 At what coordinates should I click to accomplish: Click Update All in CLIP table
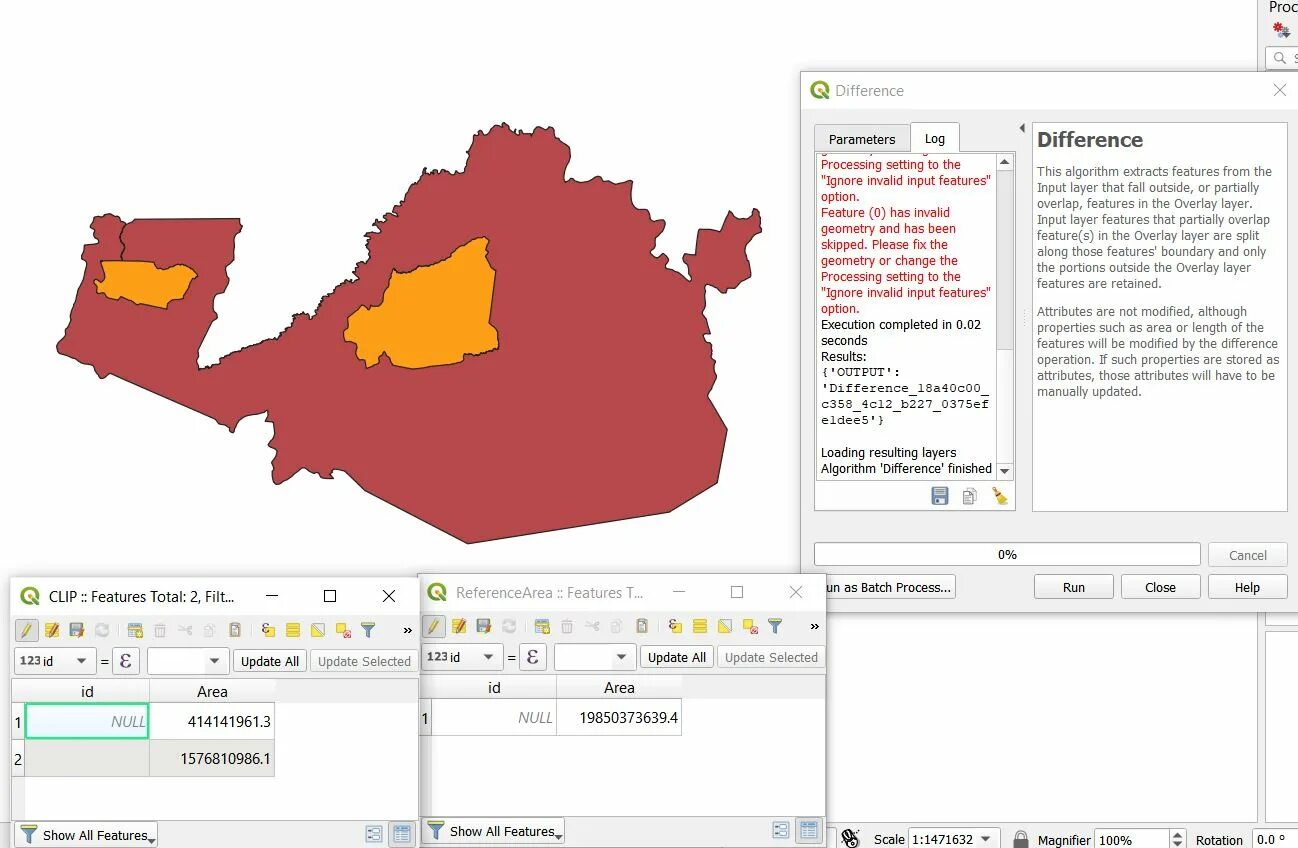[270, 661]
